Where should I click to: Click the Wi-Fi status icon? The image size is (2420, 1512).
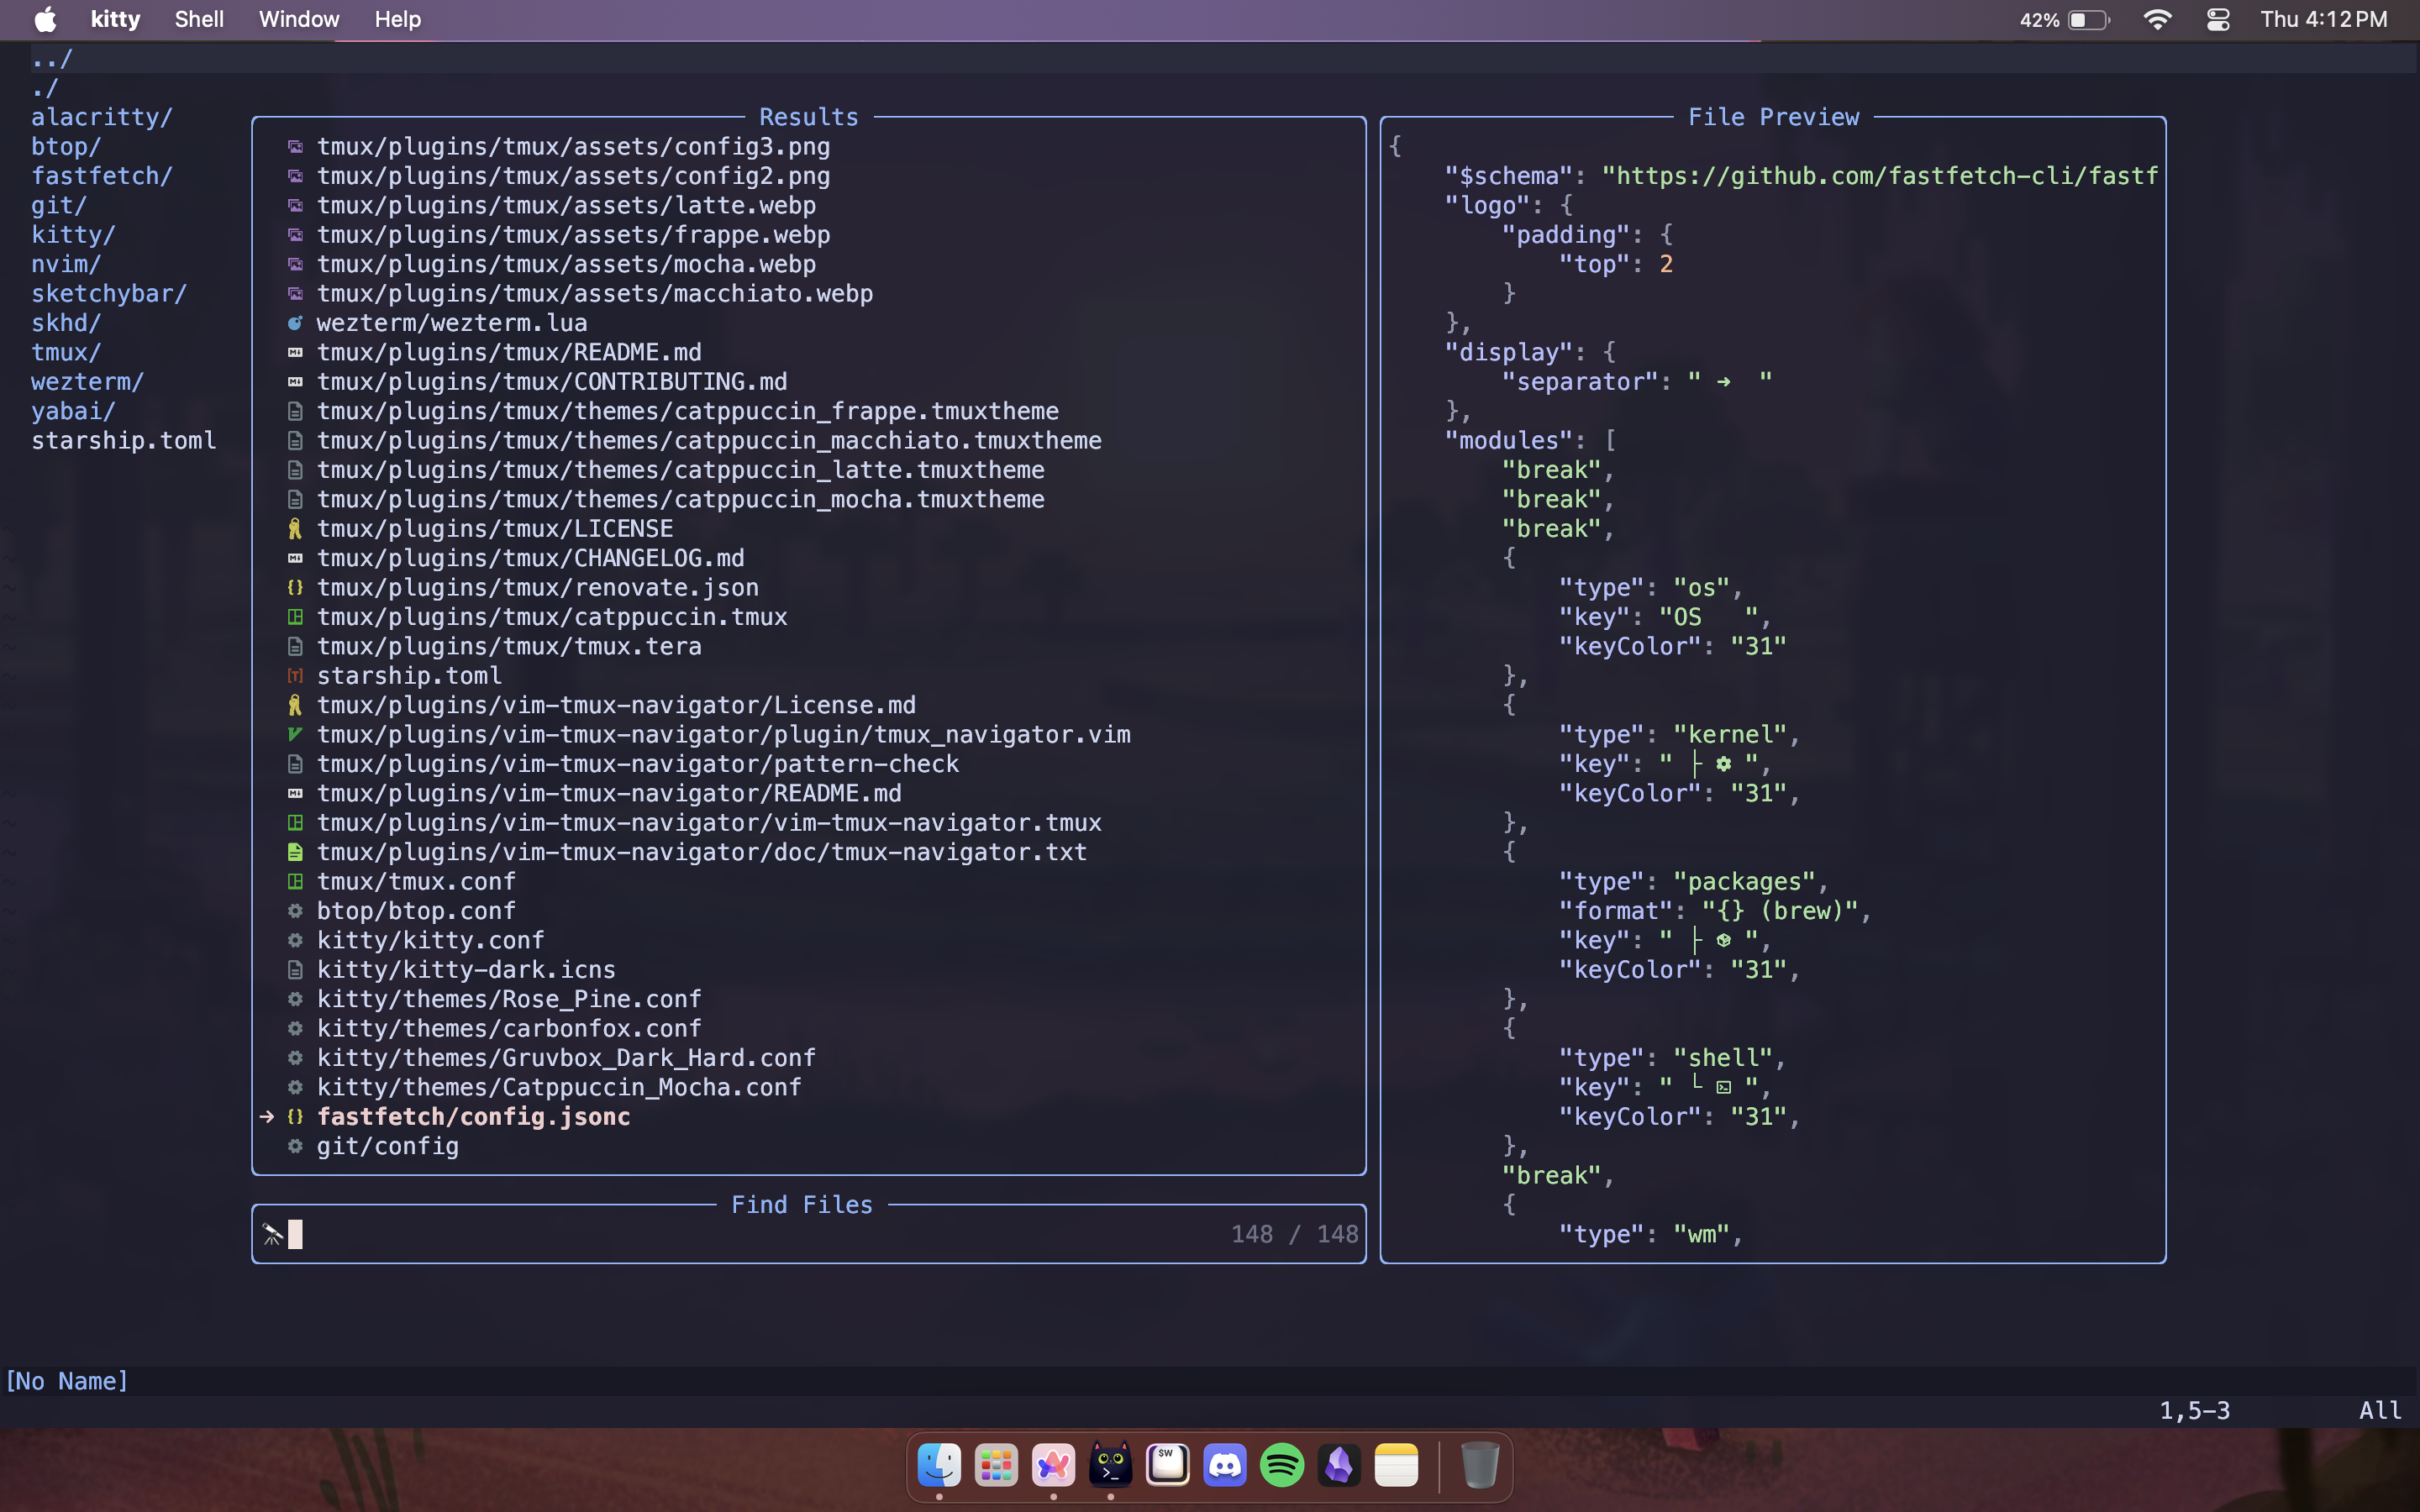pos(2157,20)
